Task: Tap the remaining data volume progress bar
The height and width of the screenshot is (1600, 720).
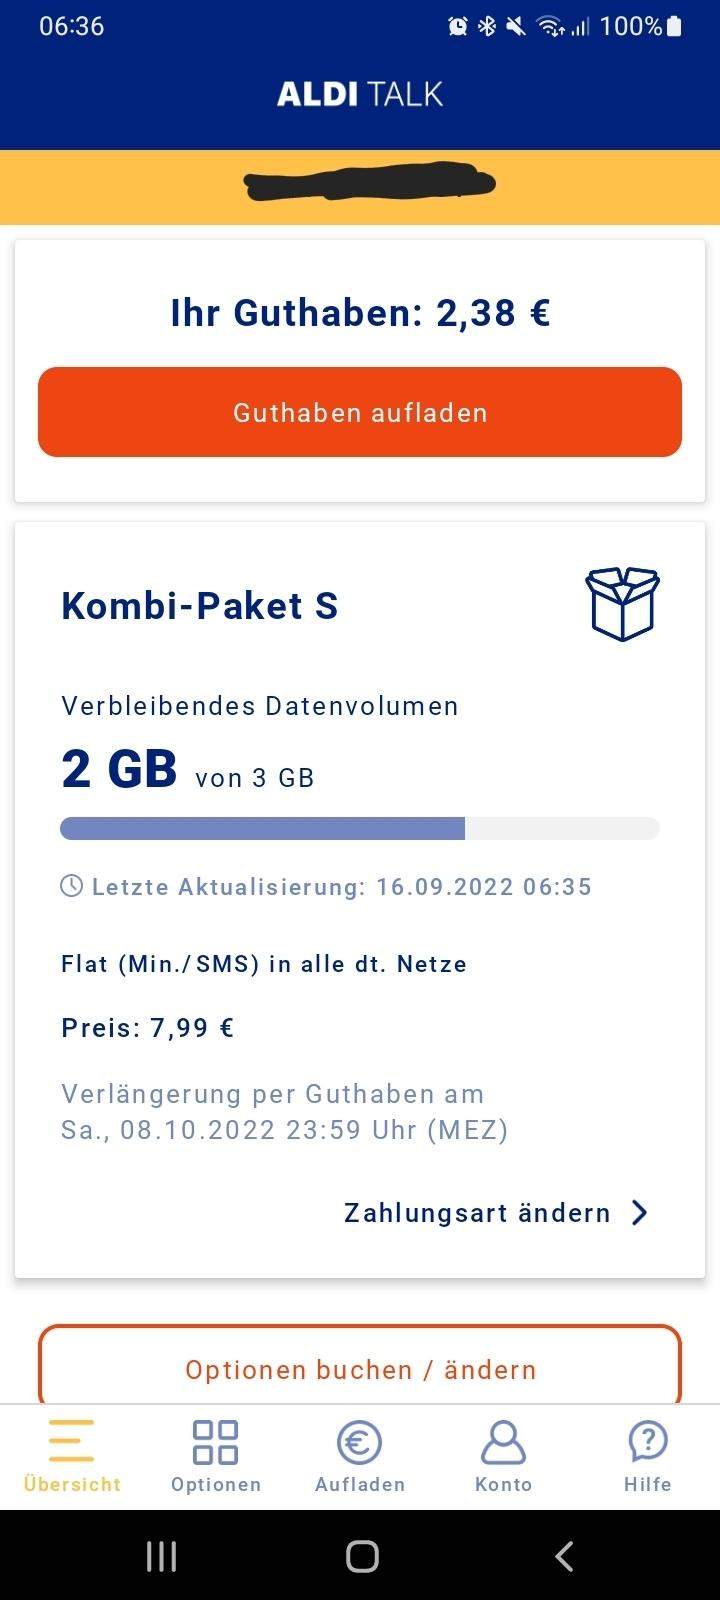Action: (360, 828)
